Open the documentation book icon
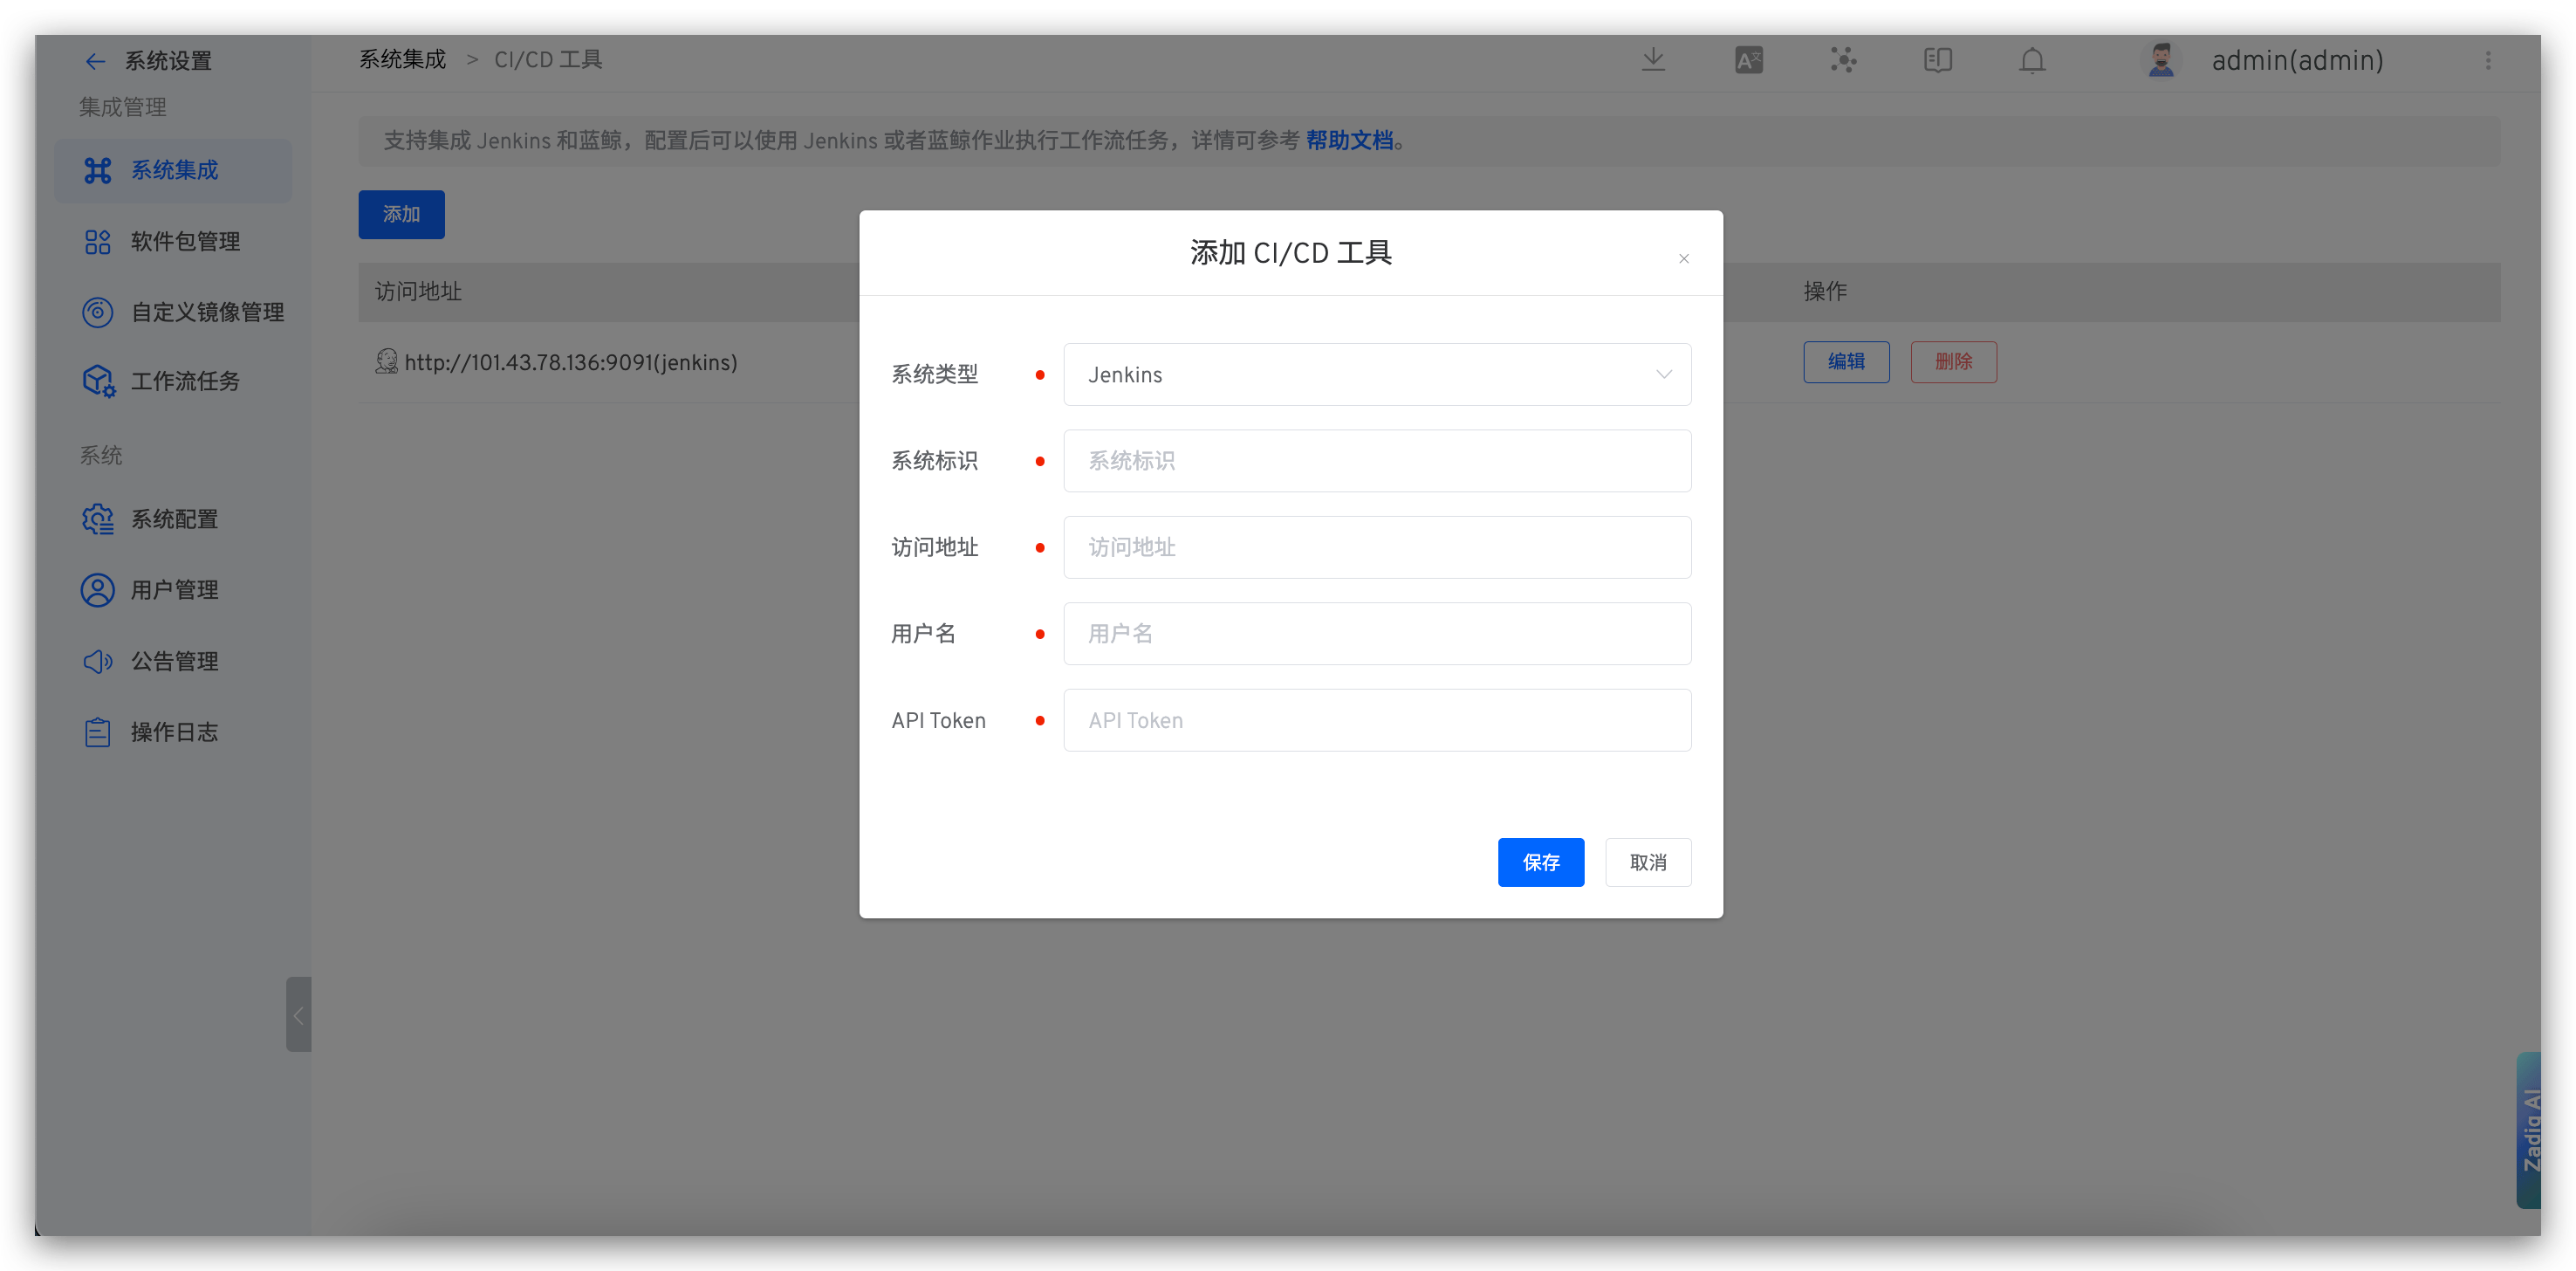The image size is (2576, 1271). [x=1938, y=60]
